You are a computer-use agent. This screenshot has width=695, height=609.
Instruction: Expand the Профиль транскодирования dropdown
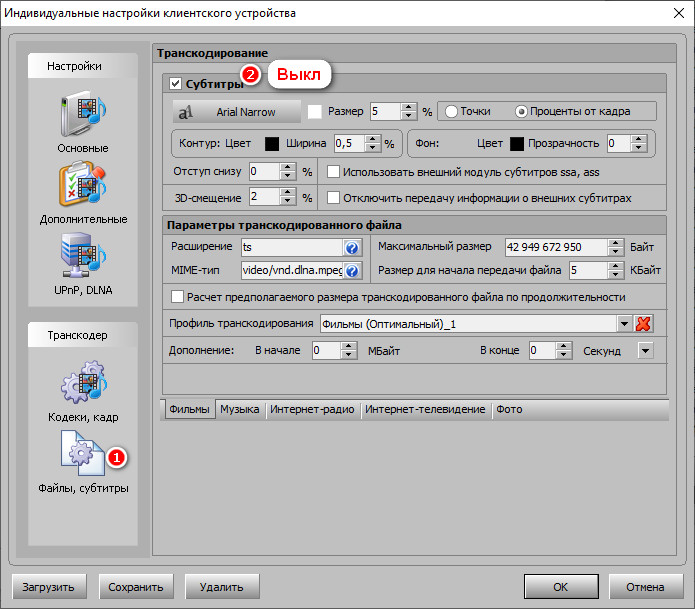624,324
